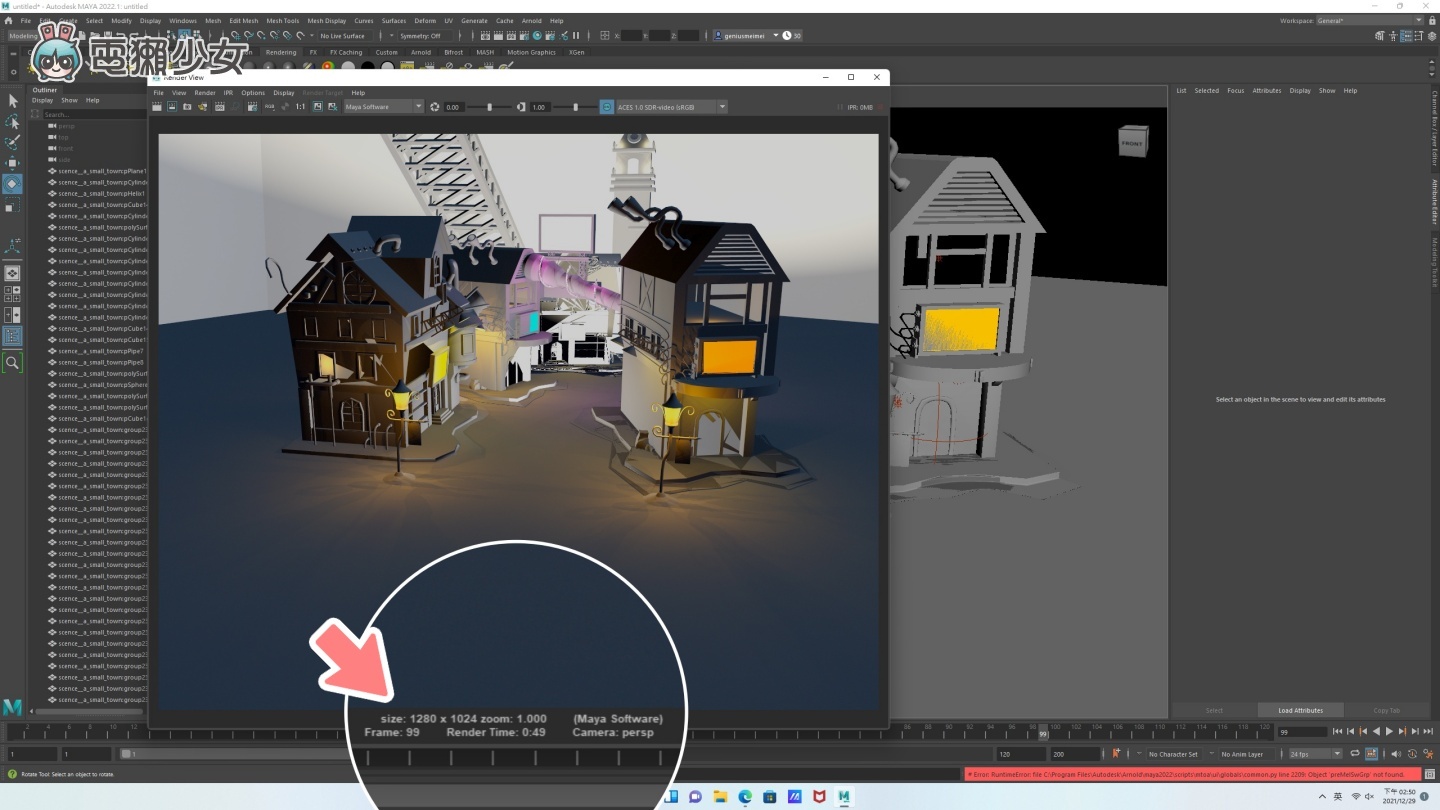Click the snapshot camera icon in Render View
The height and width of the screenshot is (810, 1440).
tap(187, 107)
